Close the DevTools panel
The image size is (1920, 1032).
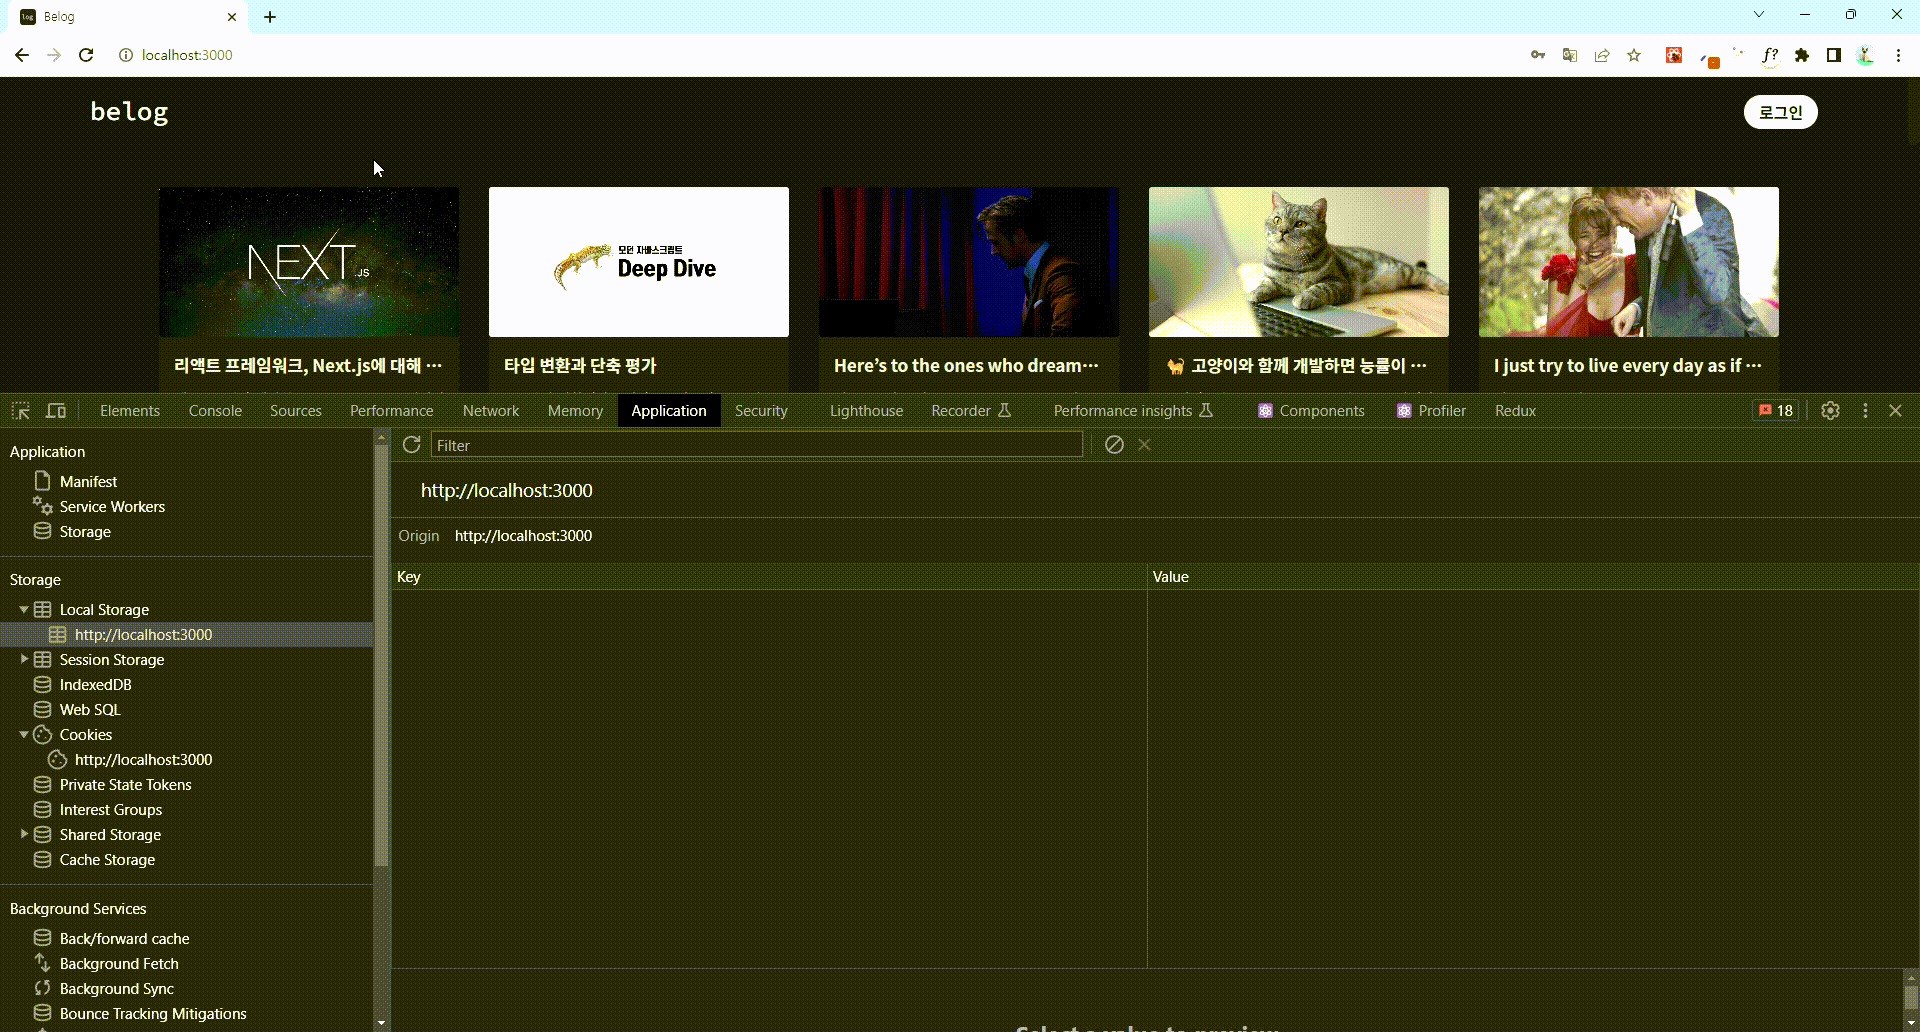pyautogui.click(x=1895, y=411)
